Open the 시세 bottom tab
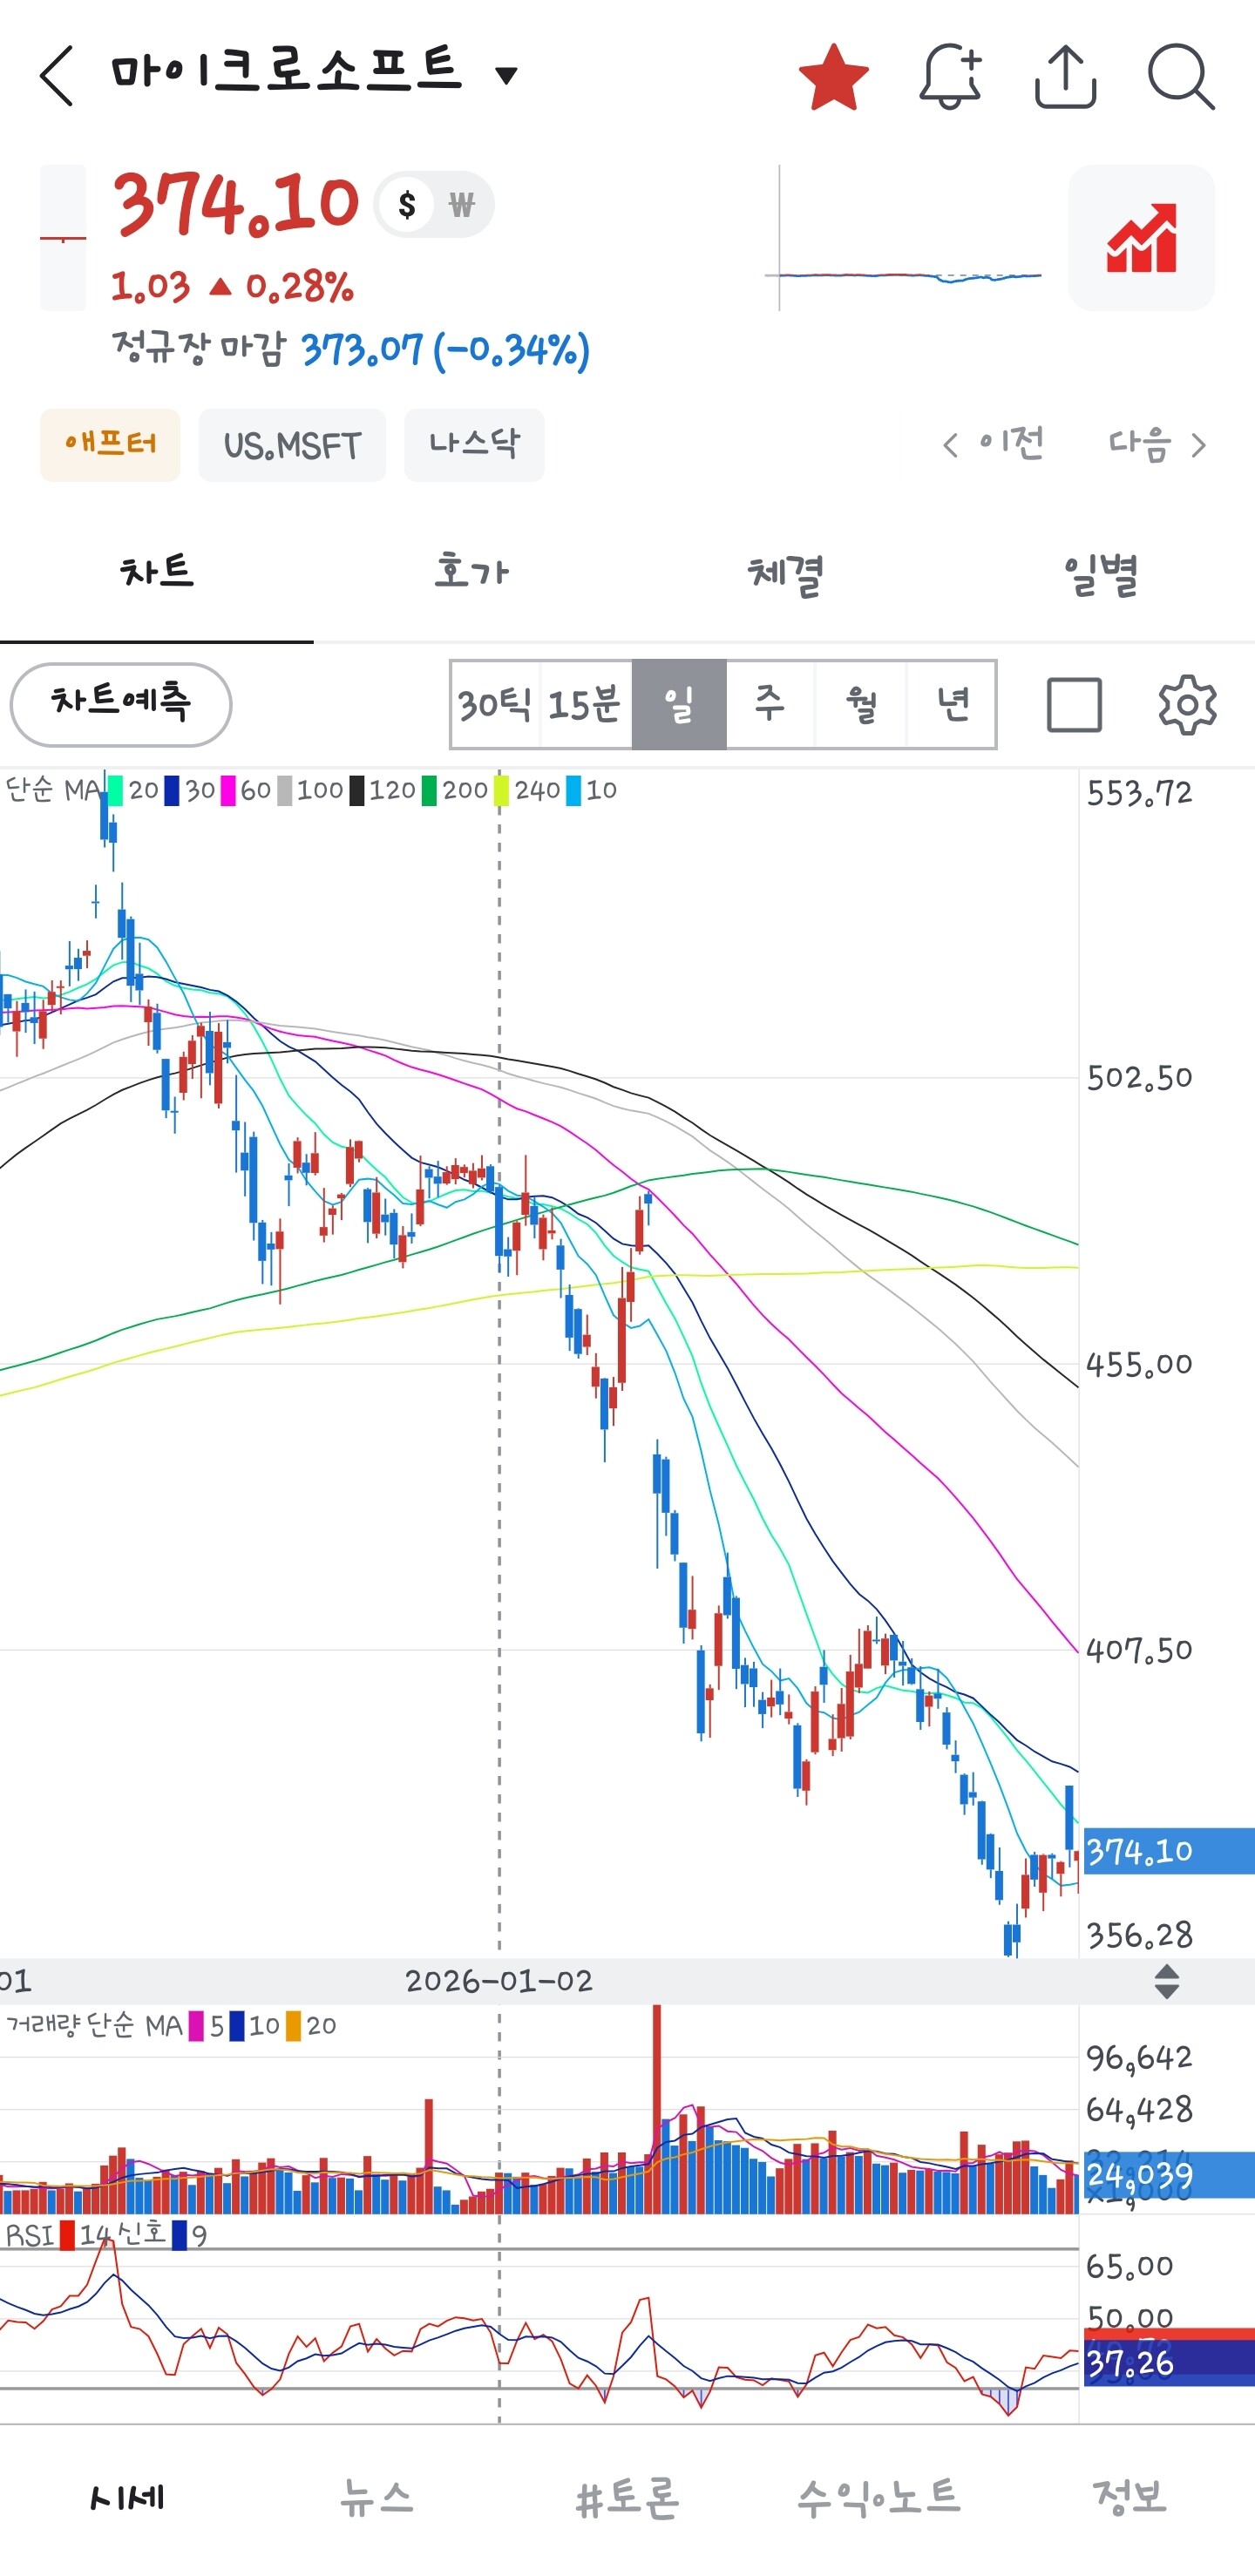The height and width of the screenshot is (2576, 1255). (126, 2497)
